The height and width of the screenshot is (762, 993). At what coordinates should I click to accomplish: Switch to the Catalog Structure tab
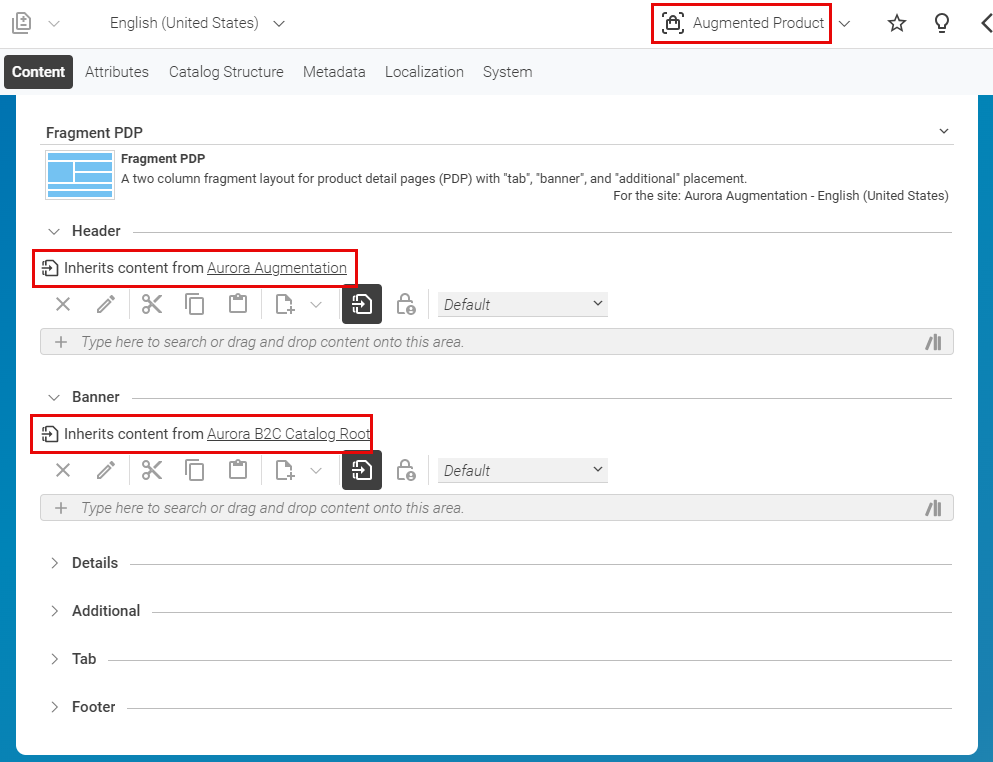226,72
